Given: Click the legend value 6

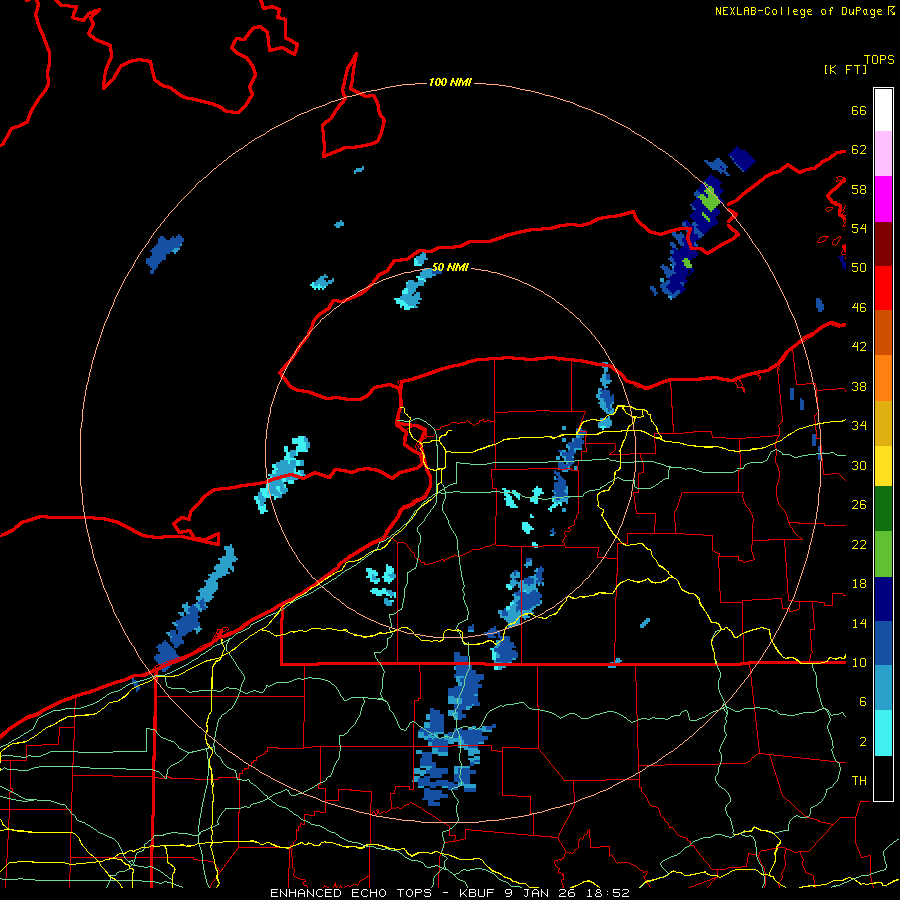Looking at the screenshot, I should (863, 701).
